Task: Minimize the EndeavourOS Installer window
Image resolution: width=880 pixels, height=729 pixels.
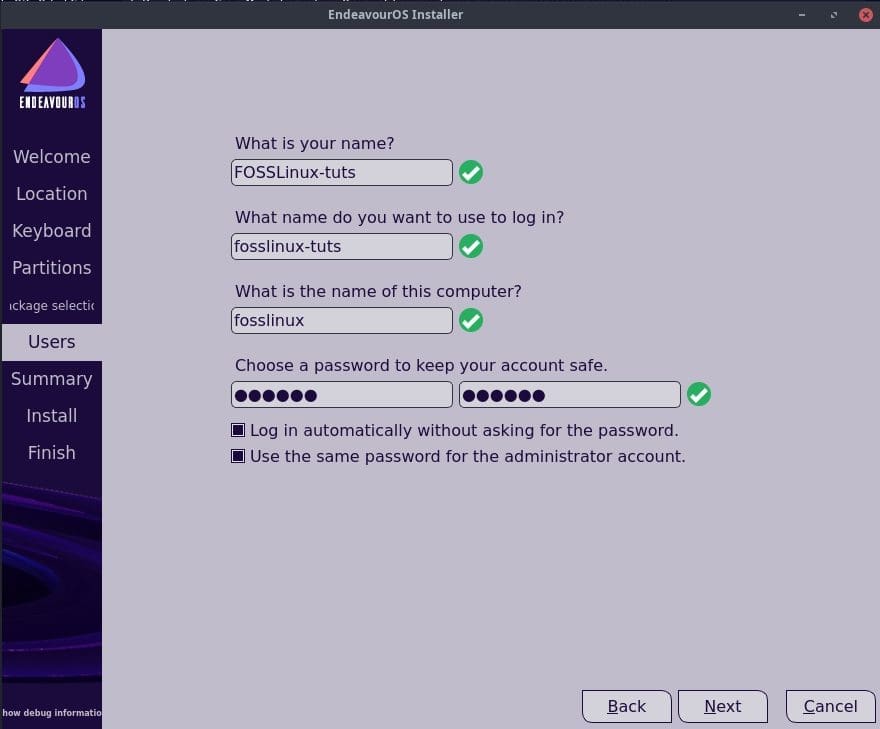Action: (x=801, y=15)
